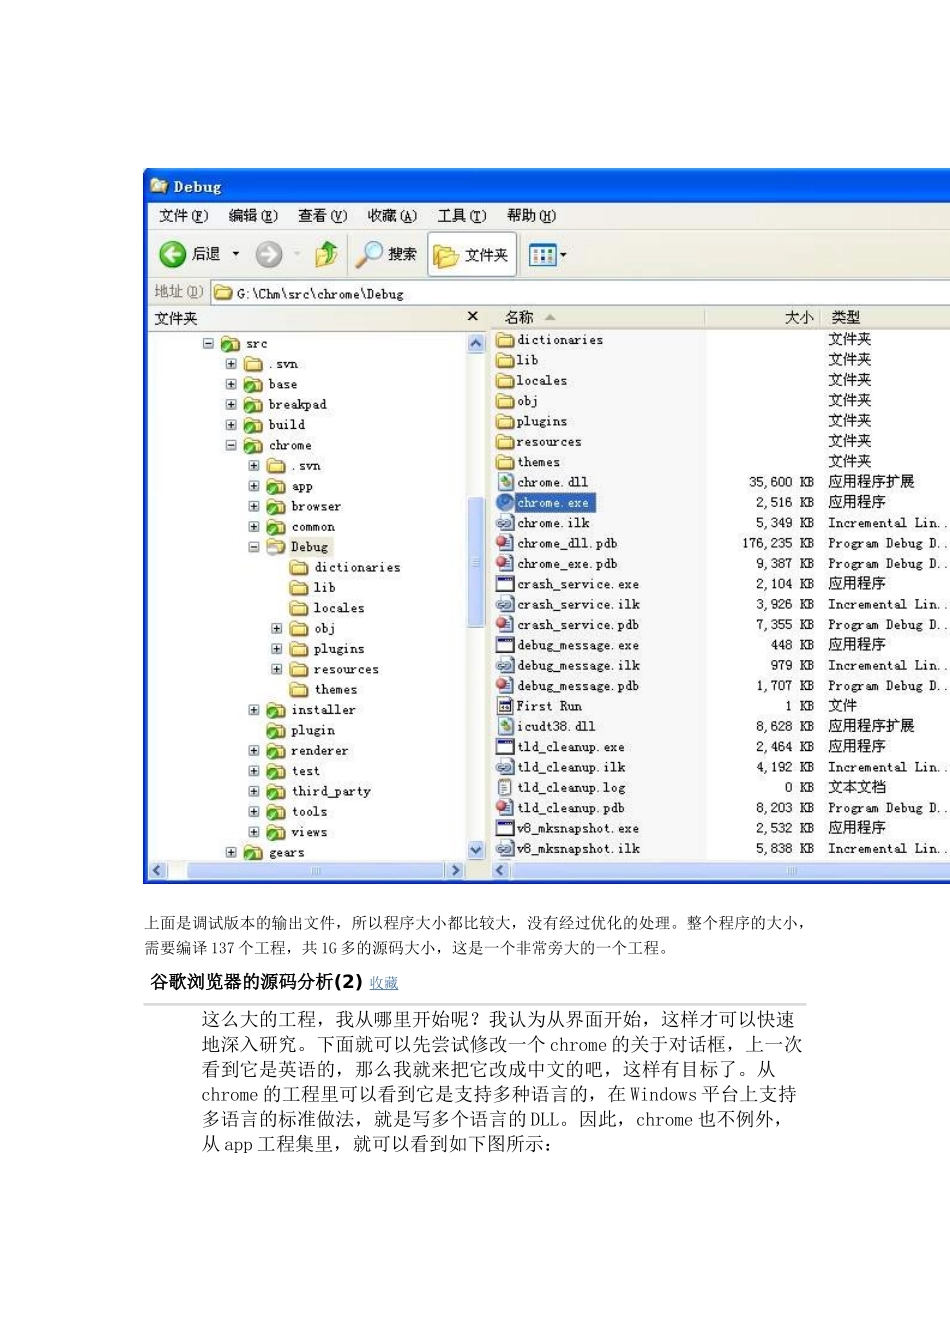Open the 工具(T) menu
This screenshot has width=950, height=1344.
[x=461, y=215]
